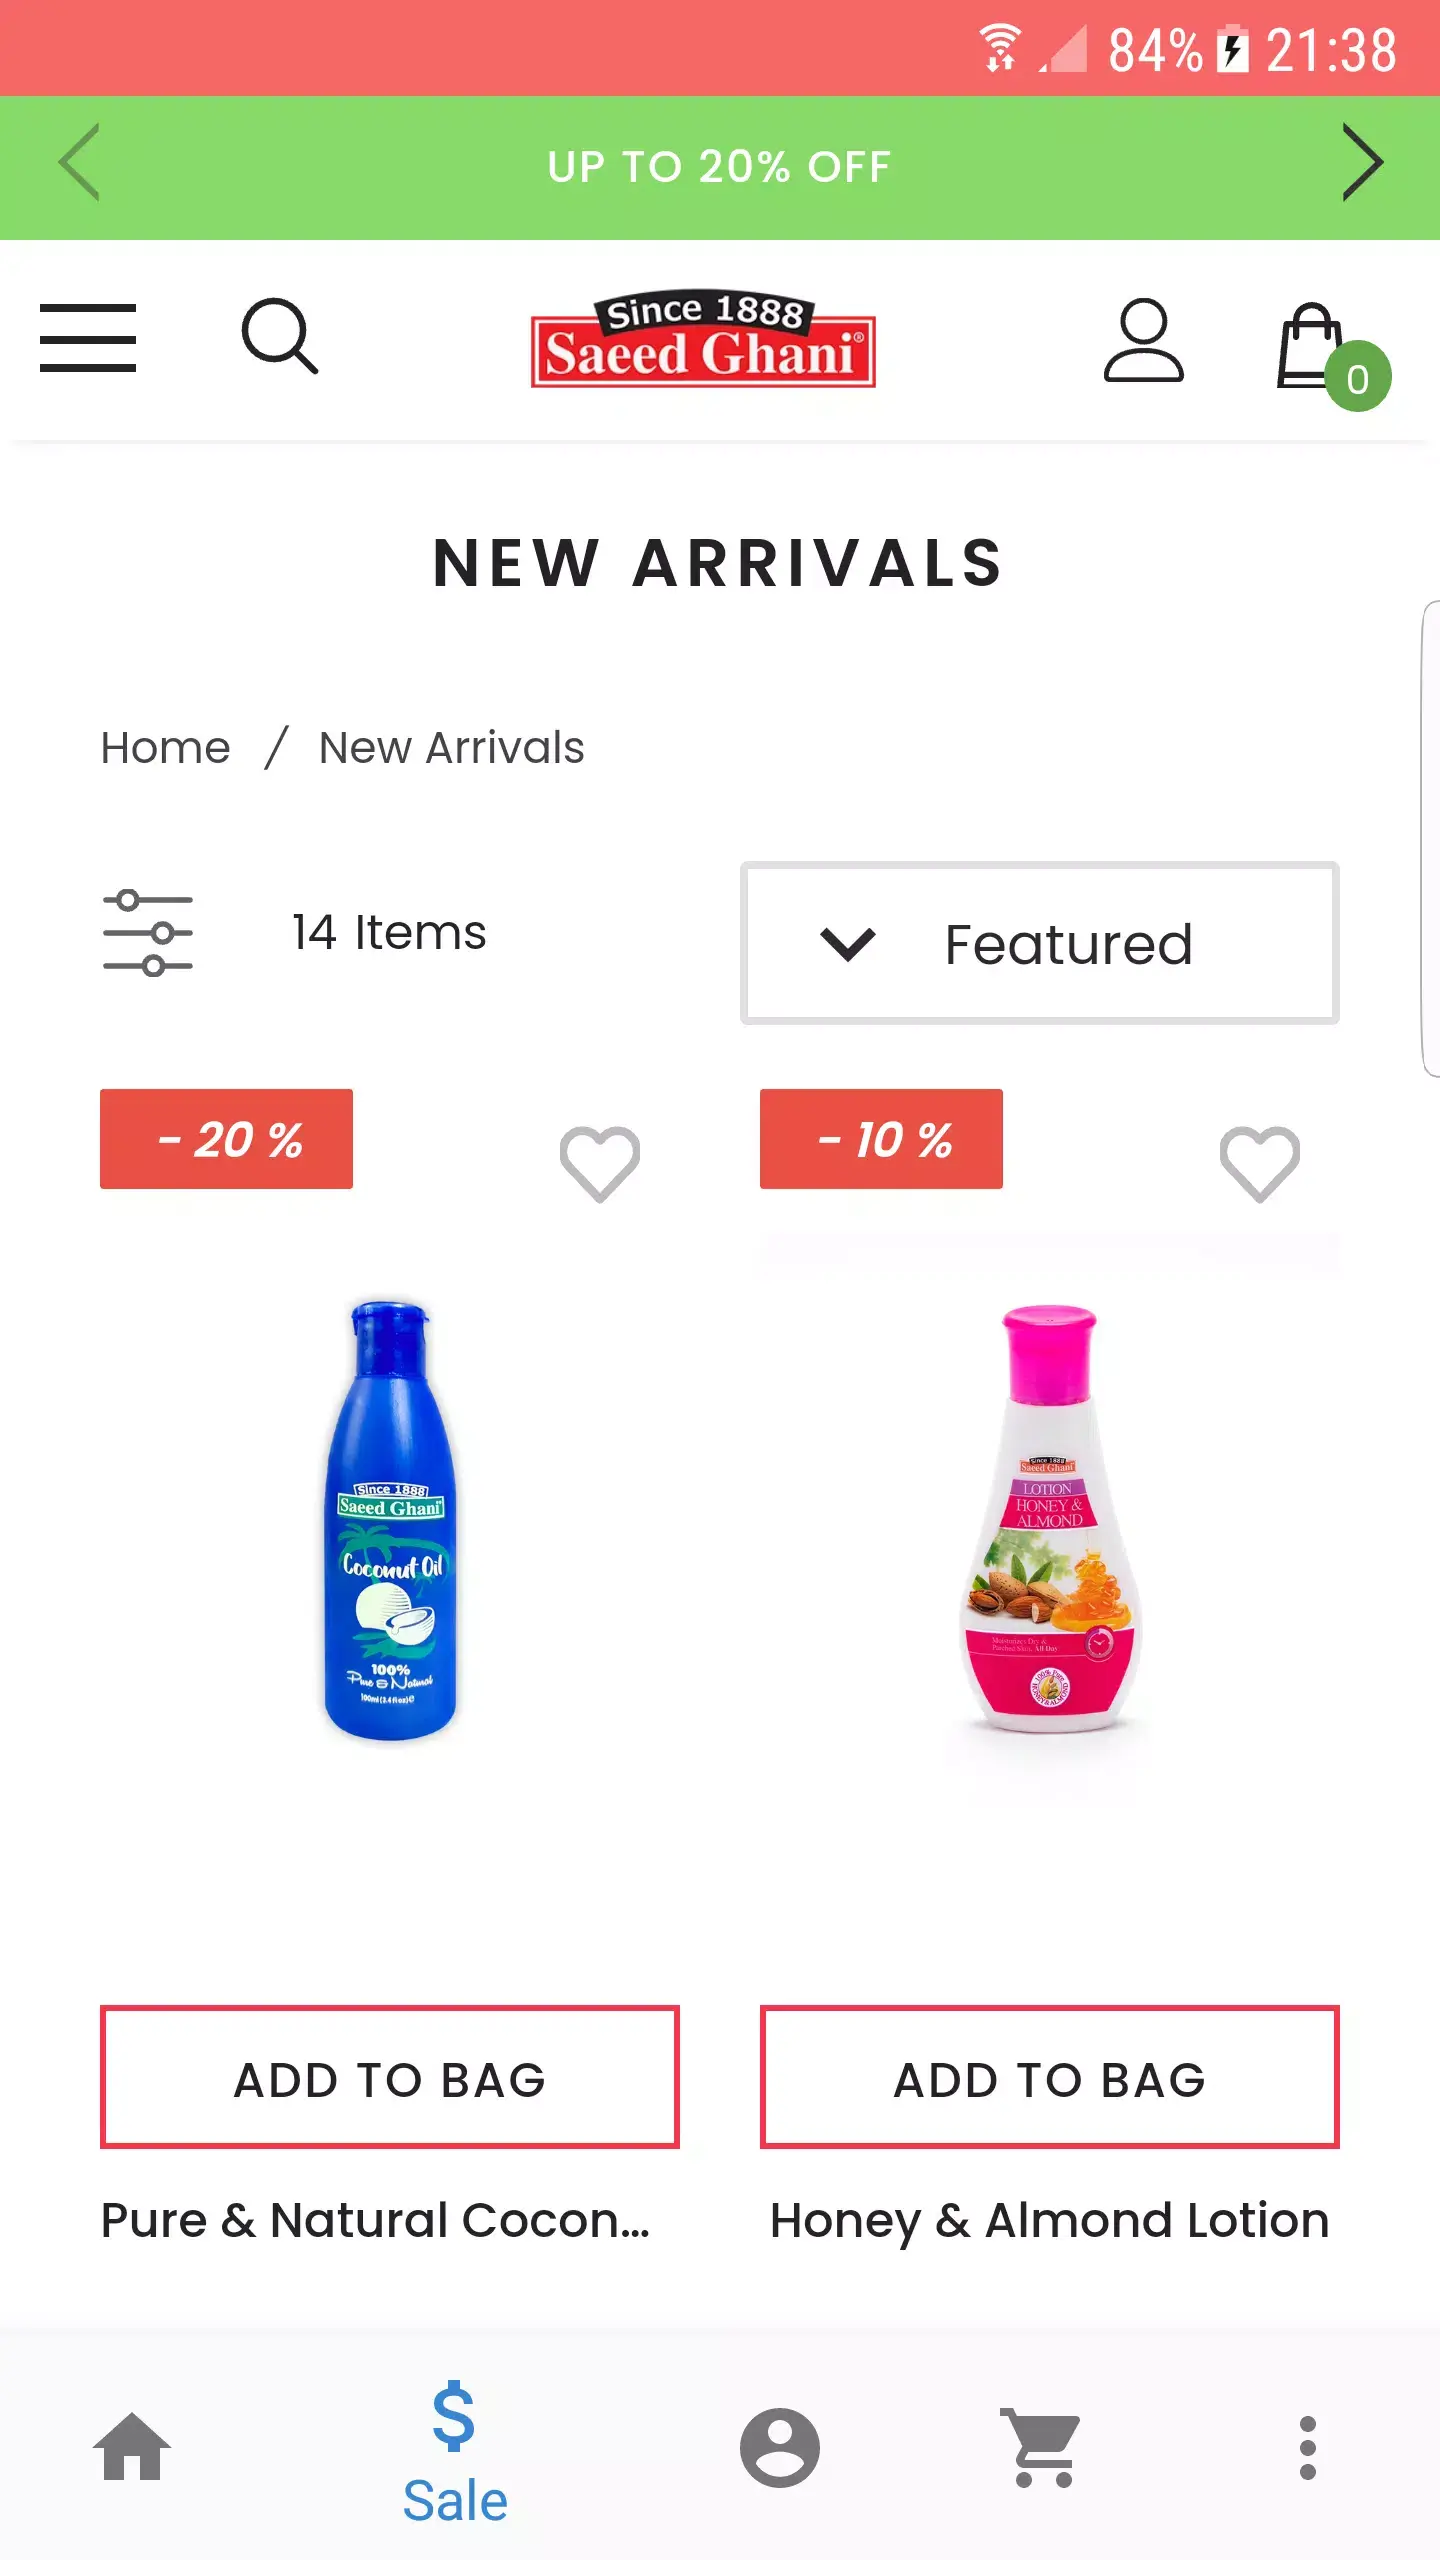Favorite the Honey & Almond Lotion heart

[1260, 1163]
